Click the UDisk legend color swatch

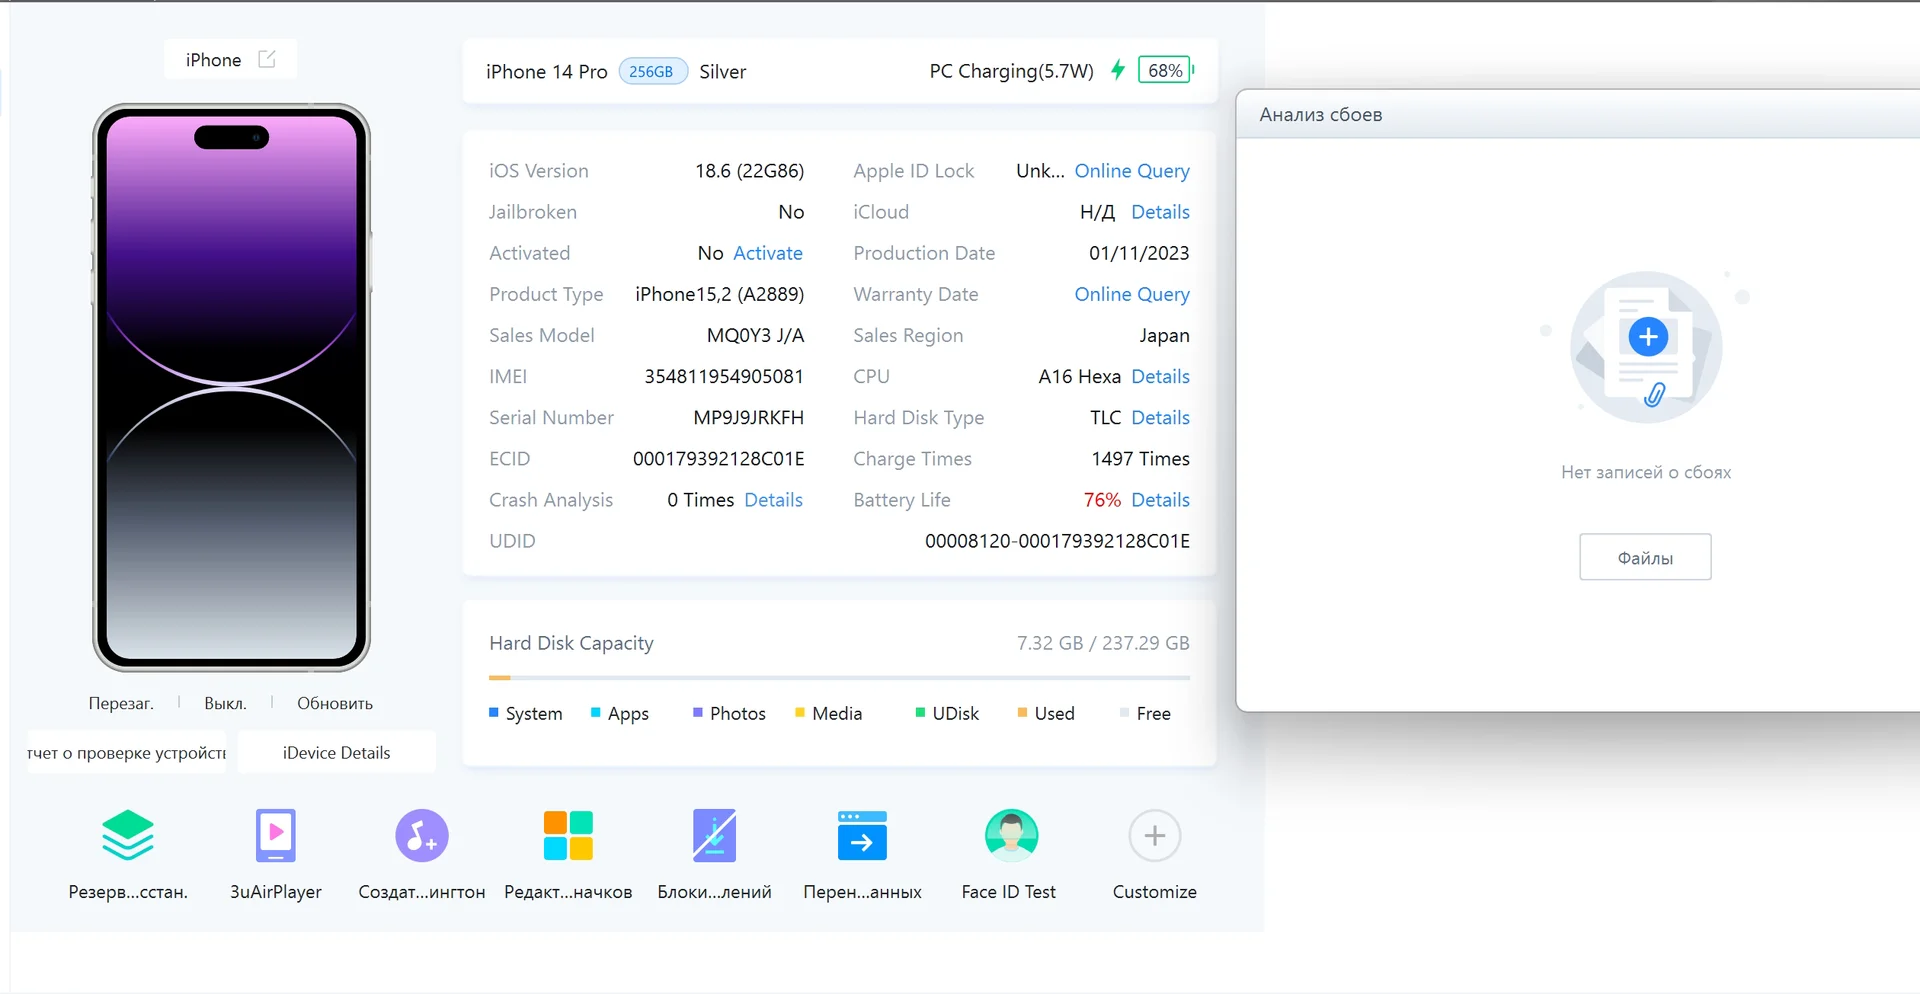tap(920, 712)
